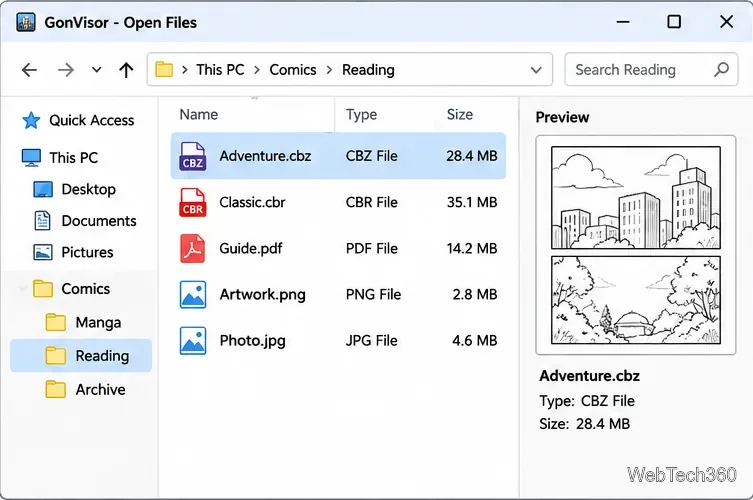Click the image icon beside Photo.jpg

click(193, 341)
